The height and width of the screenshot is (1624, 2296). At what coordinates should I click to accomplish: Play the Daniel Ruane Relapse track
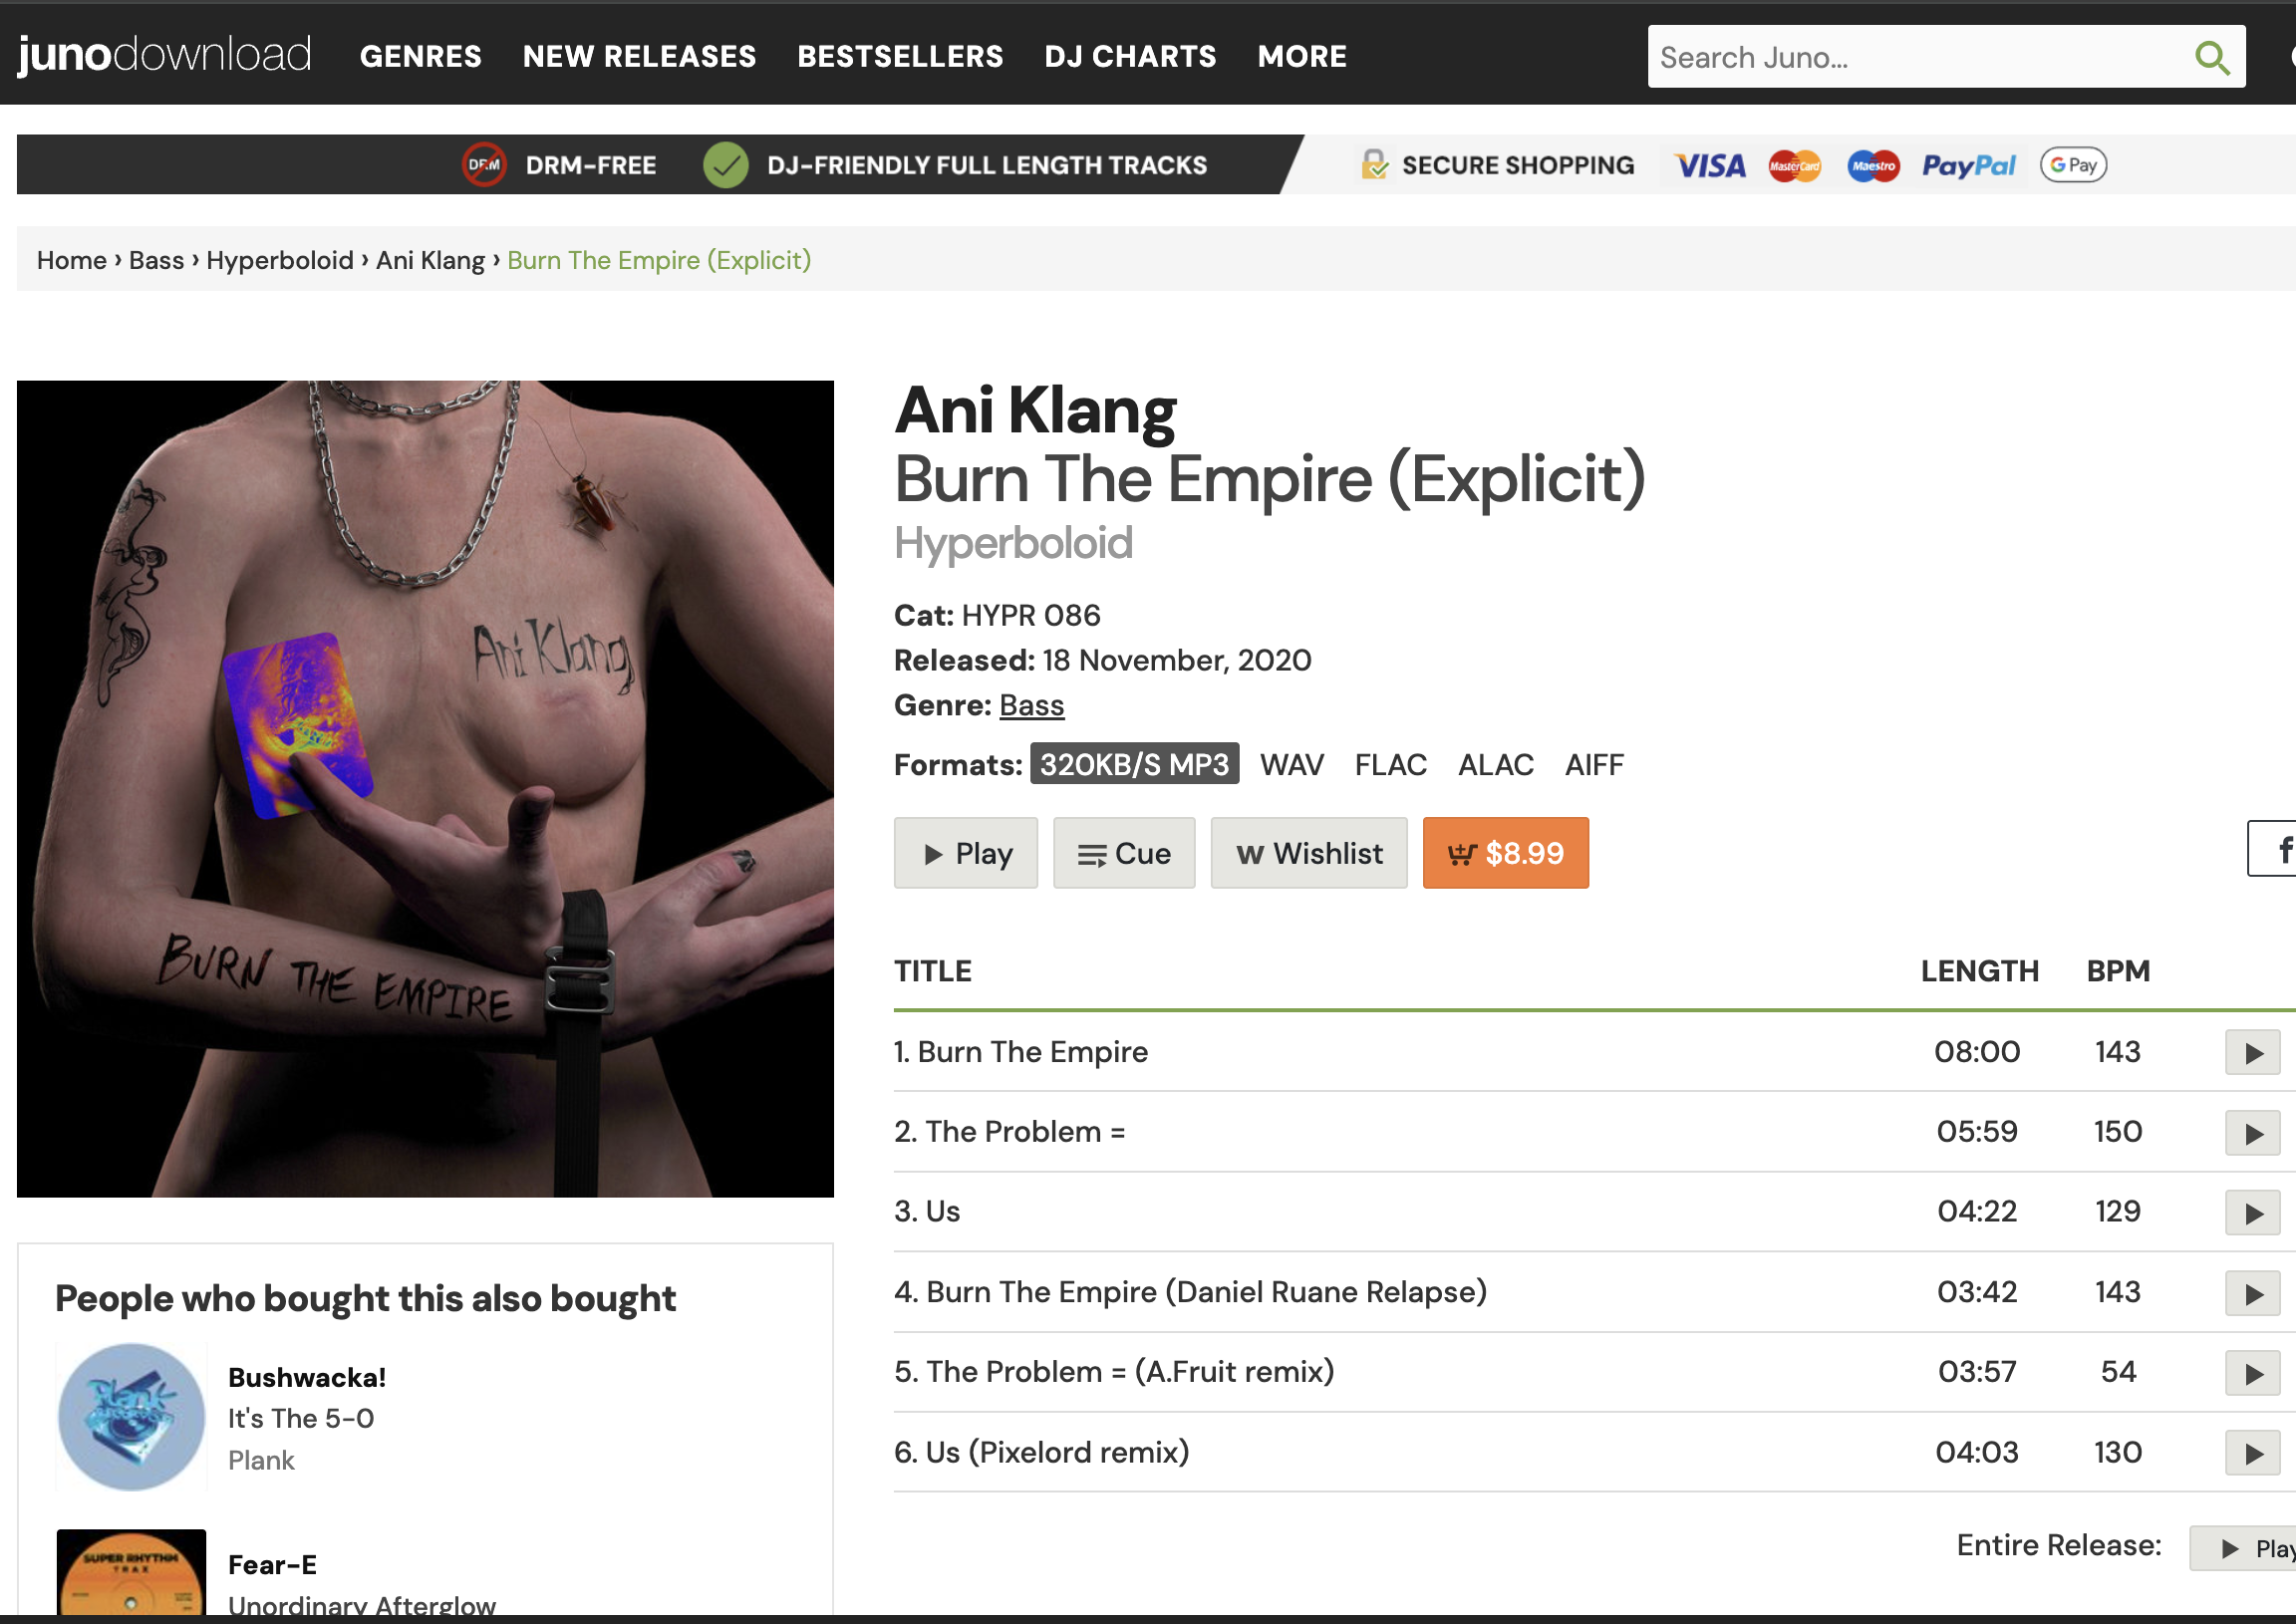coord(2252,1294)
